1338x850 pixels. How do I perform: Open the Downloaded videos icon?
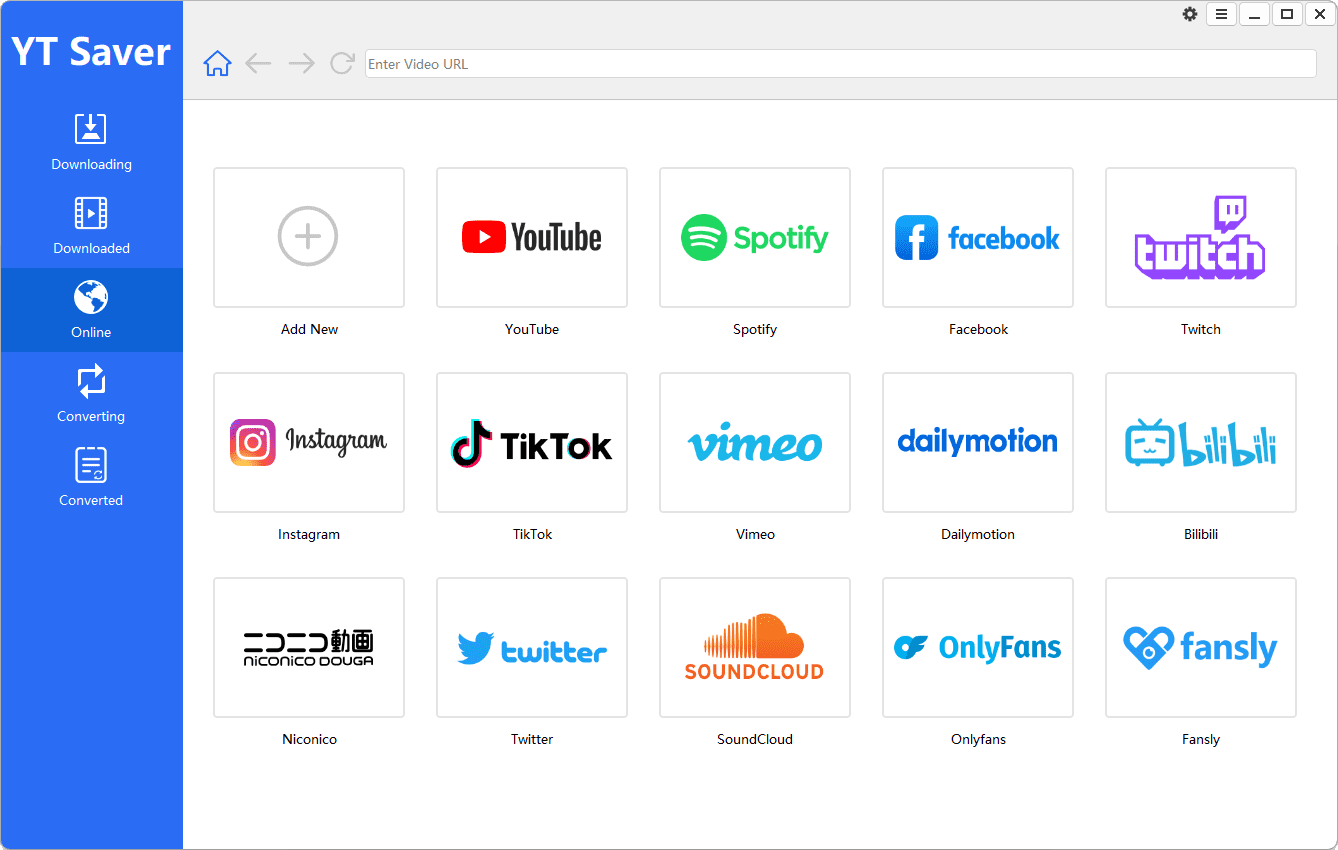(x=91, y=213)
